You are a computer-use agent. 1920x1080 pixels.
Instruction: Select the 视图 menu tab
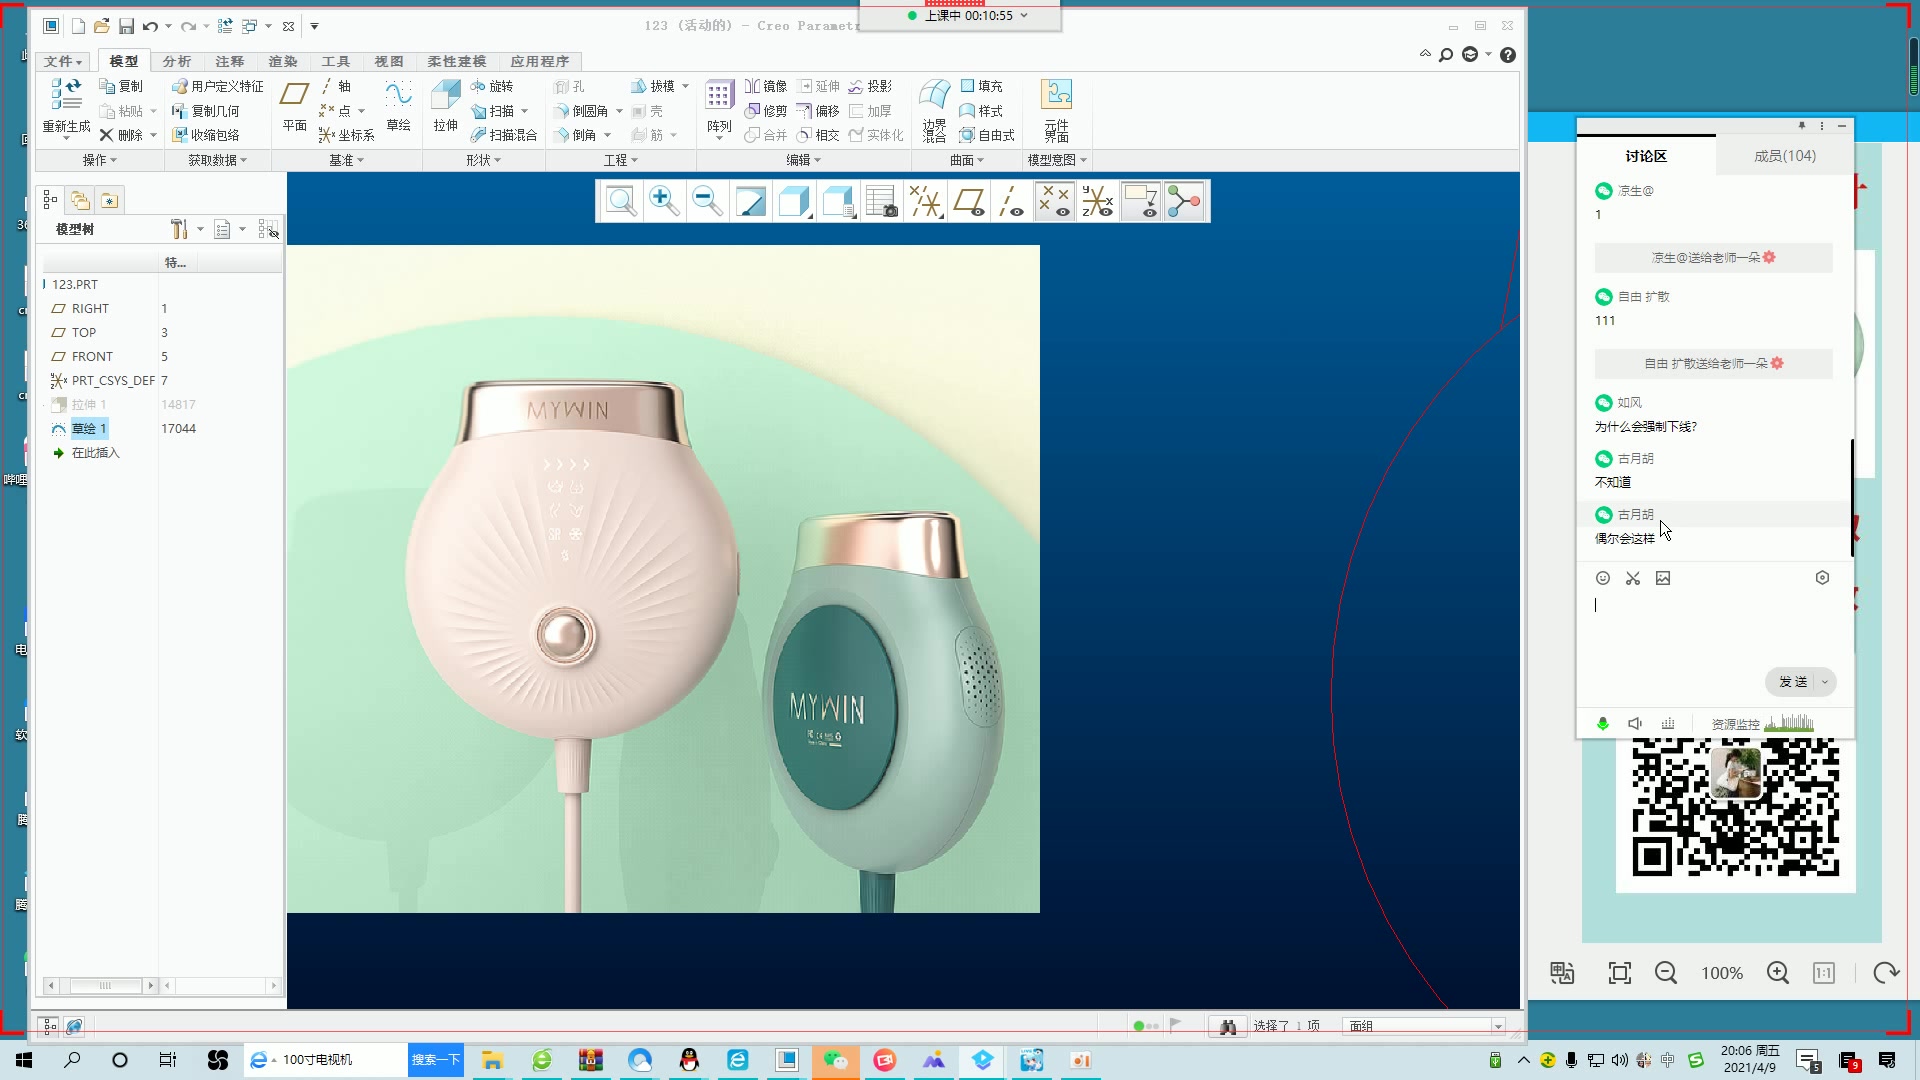[x=388, y=61]
